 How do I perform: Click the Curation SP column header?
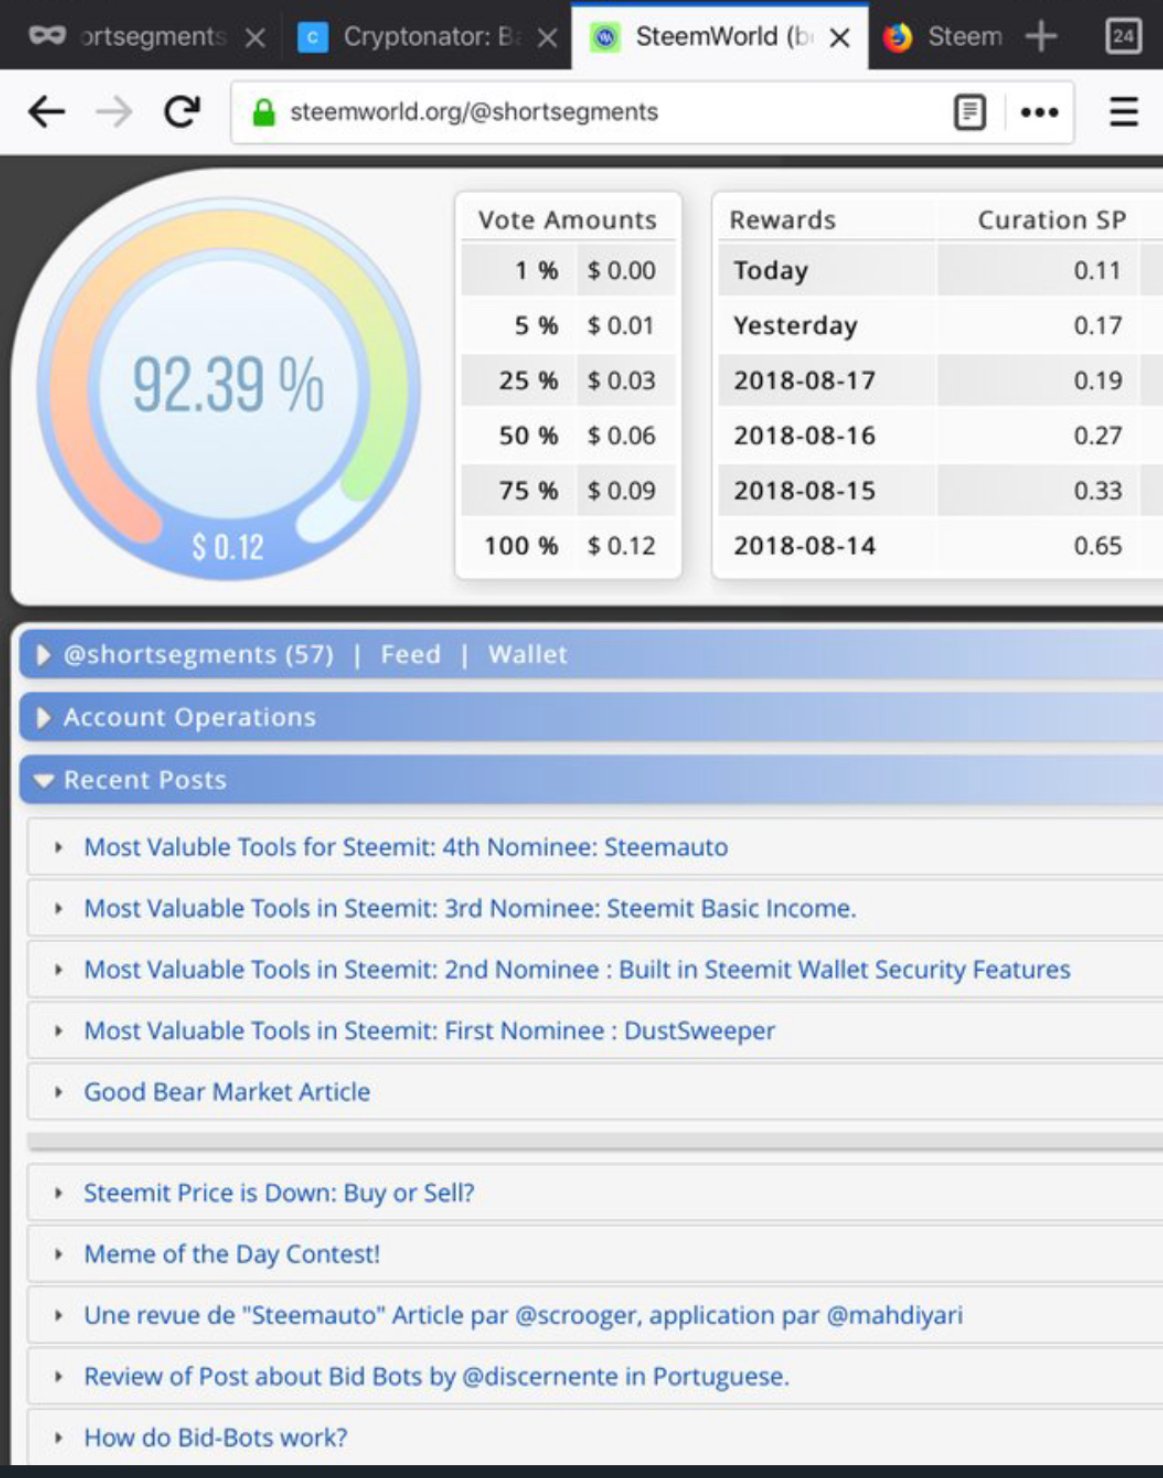(1052, 220)
